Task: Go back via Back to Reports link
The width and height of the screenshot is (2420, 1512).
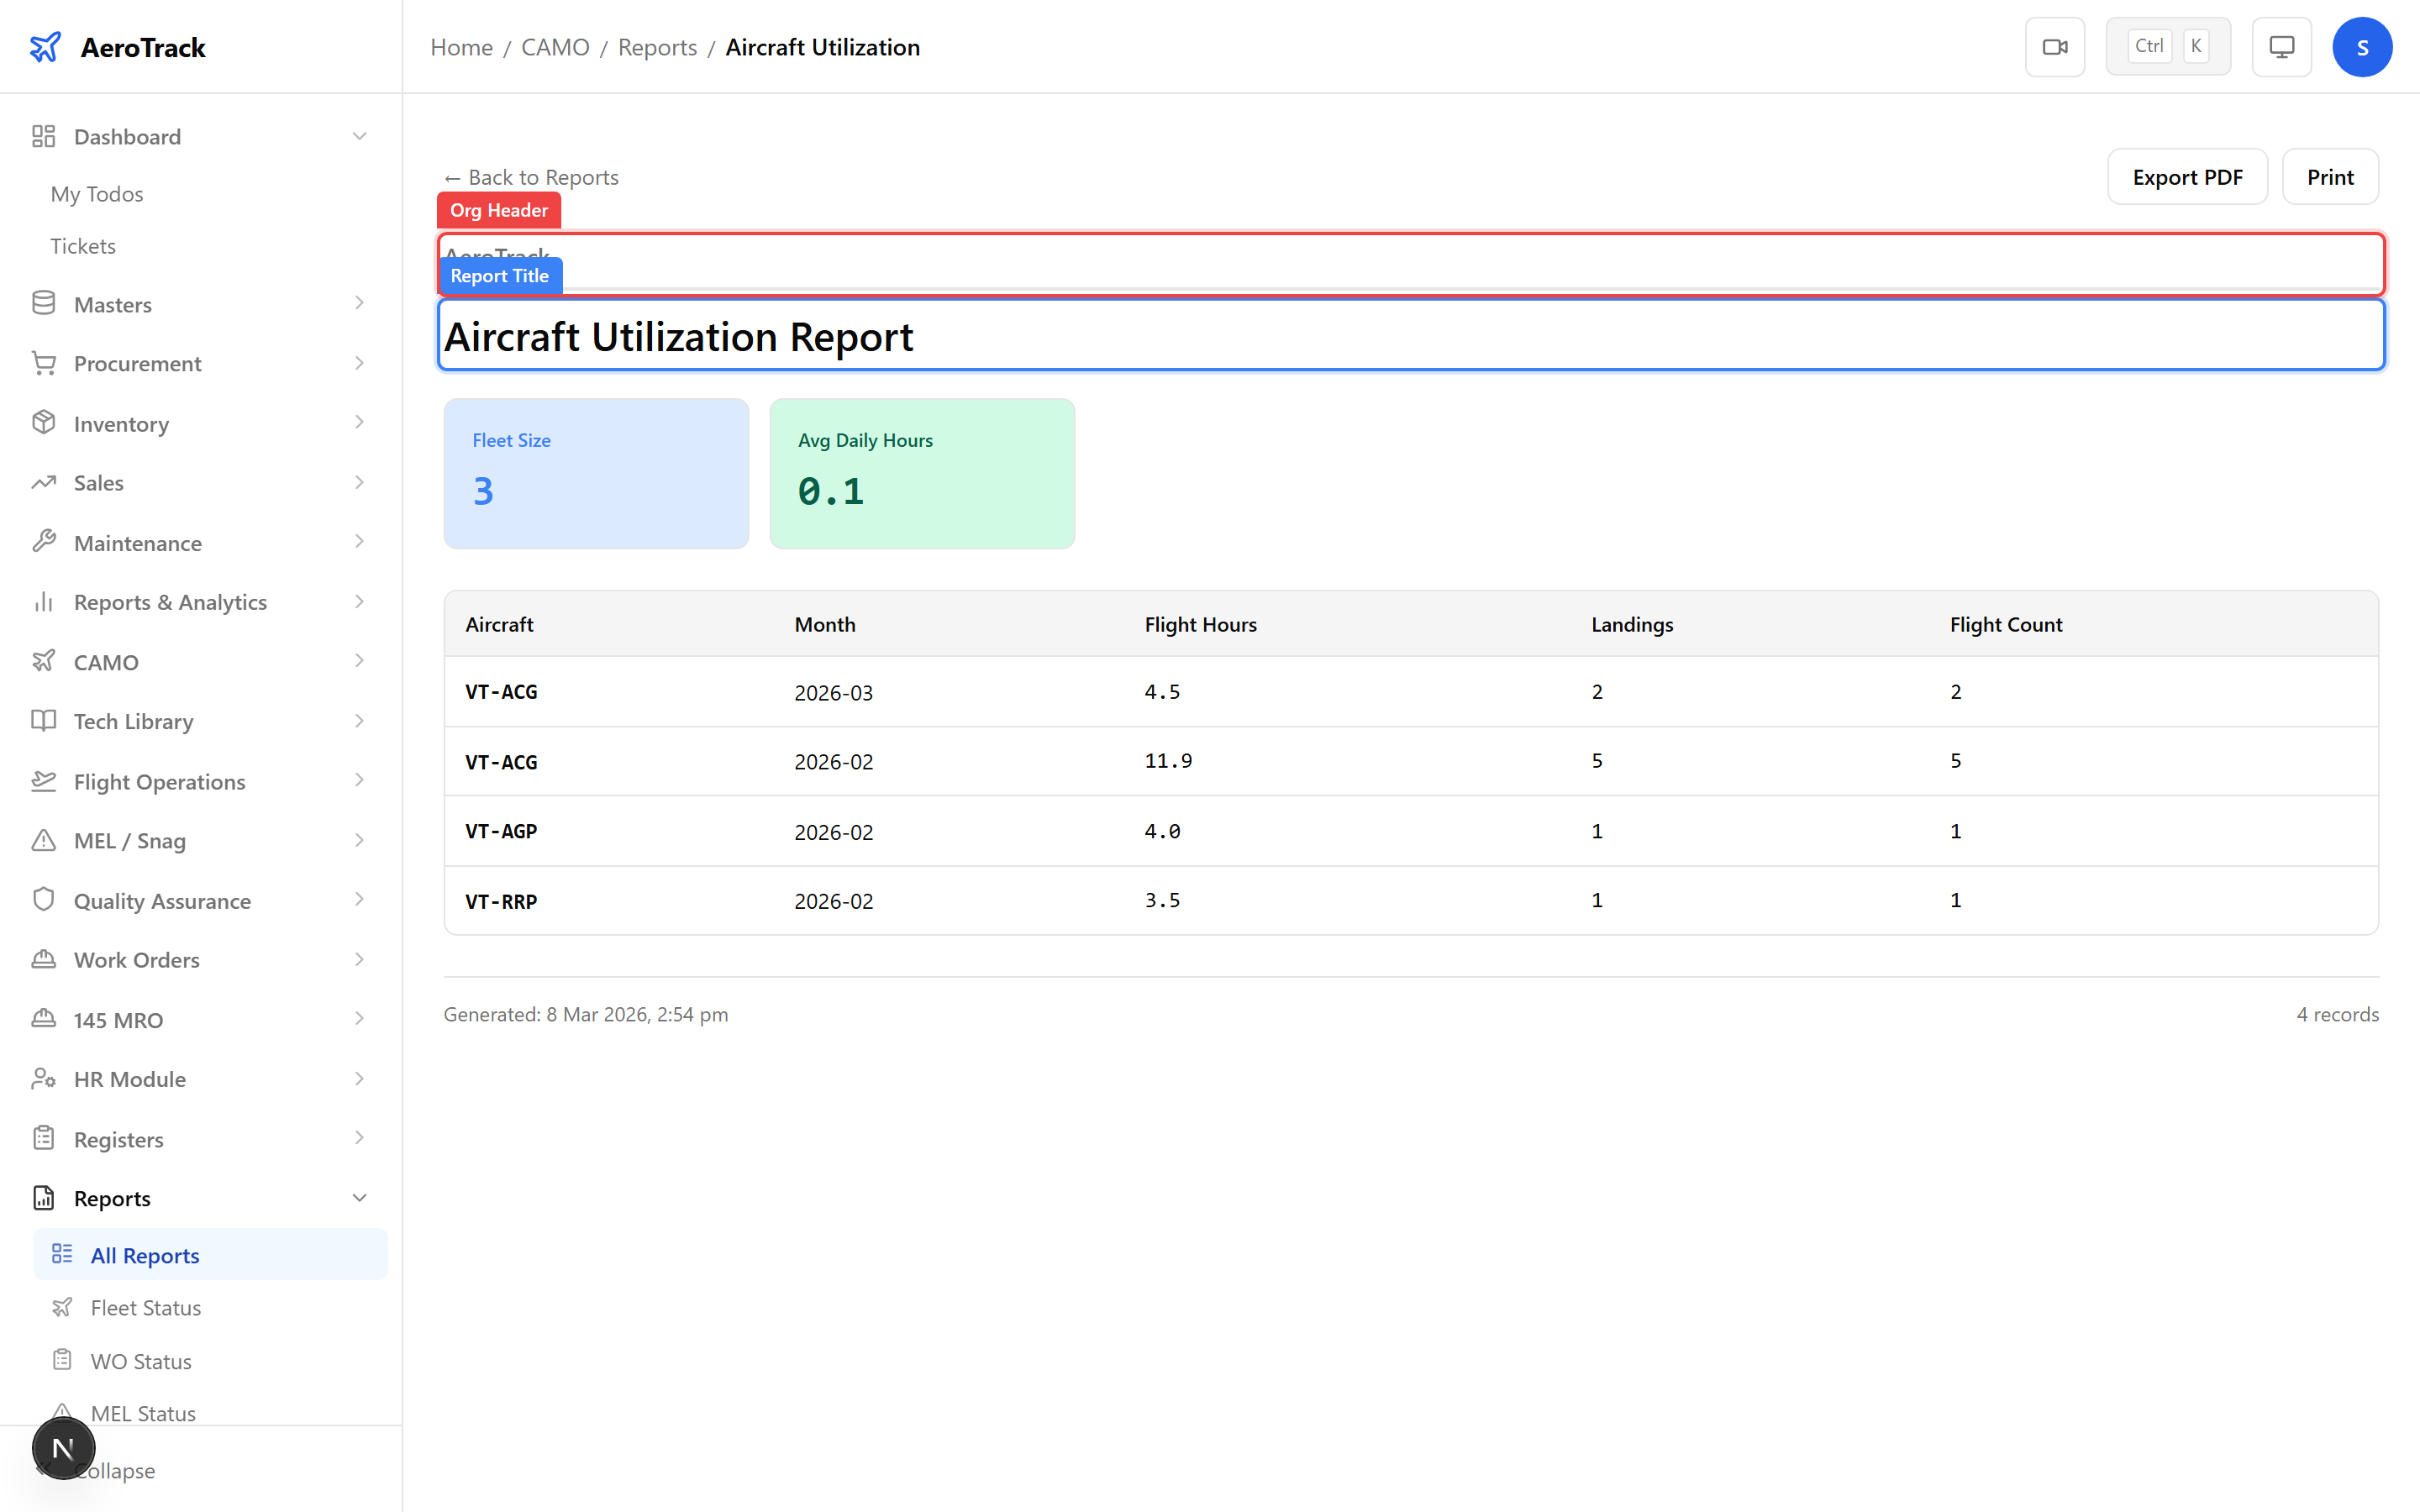Action: click(531, 177)
